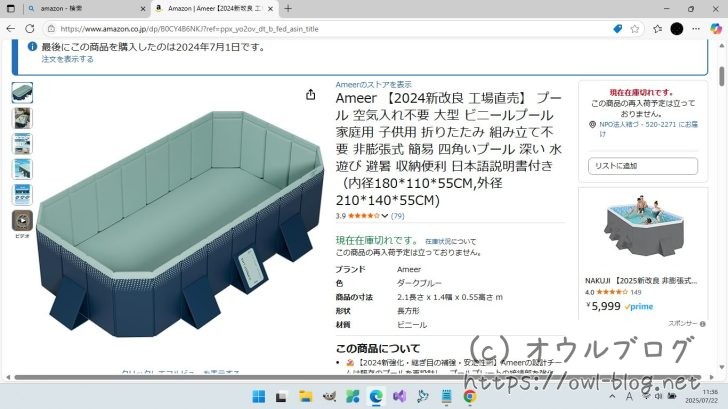Image resolution: width=728 pixels, height=409 pixels.
Task: Visit the Ameer store link
Action: (373, 84)
